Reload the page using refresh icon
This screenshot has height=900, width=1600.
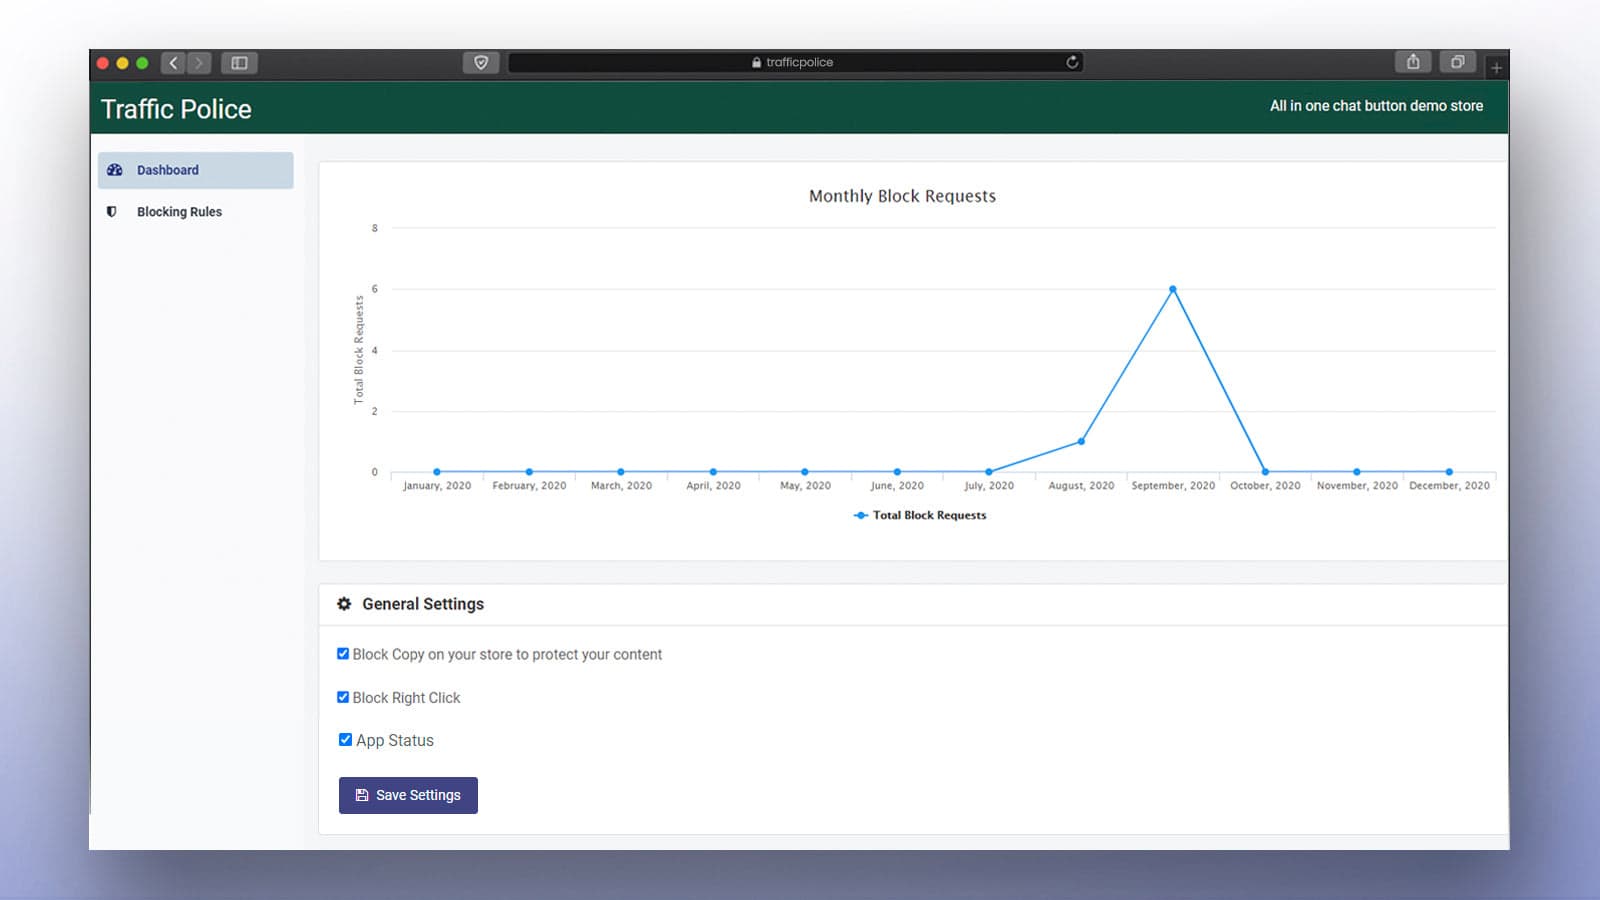[x=1072, y=62]
